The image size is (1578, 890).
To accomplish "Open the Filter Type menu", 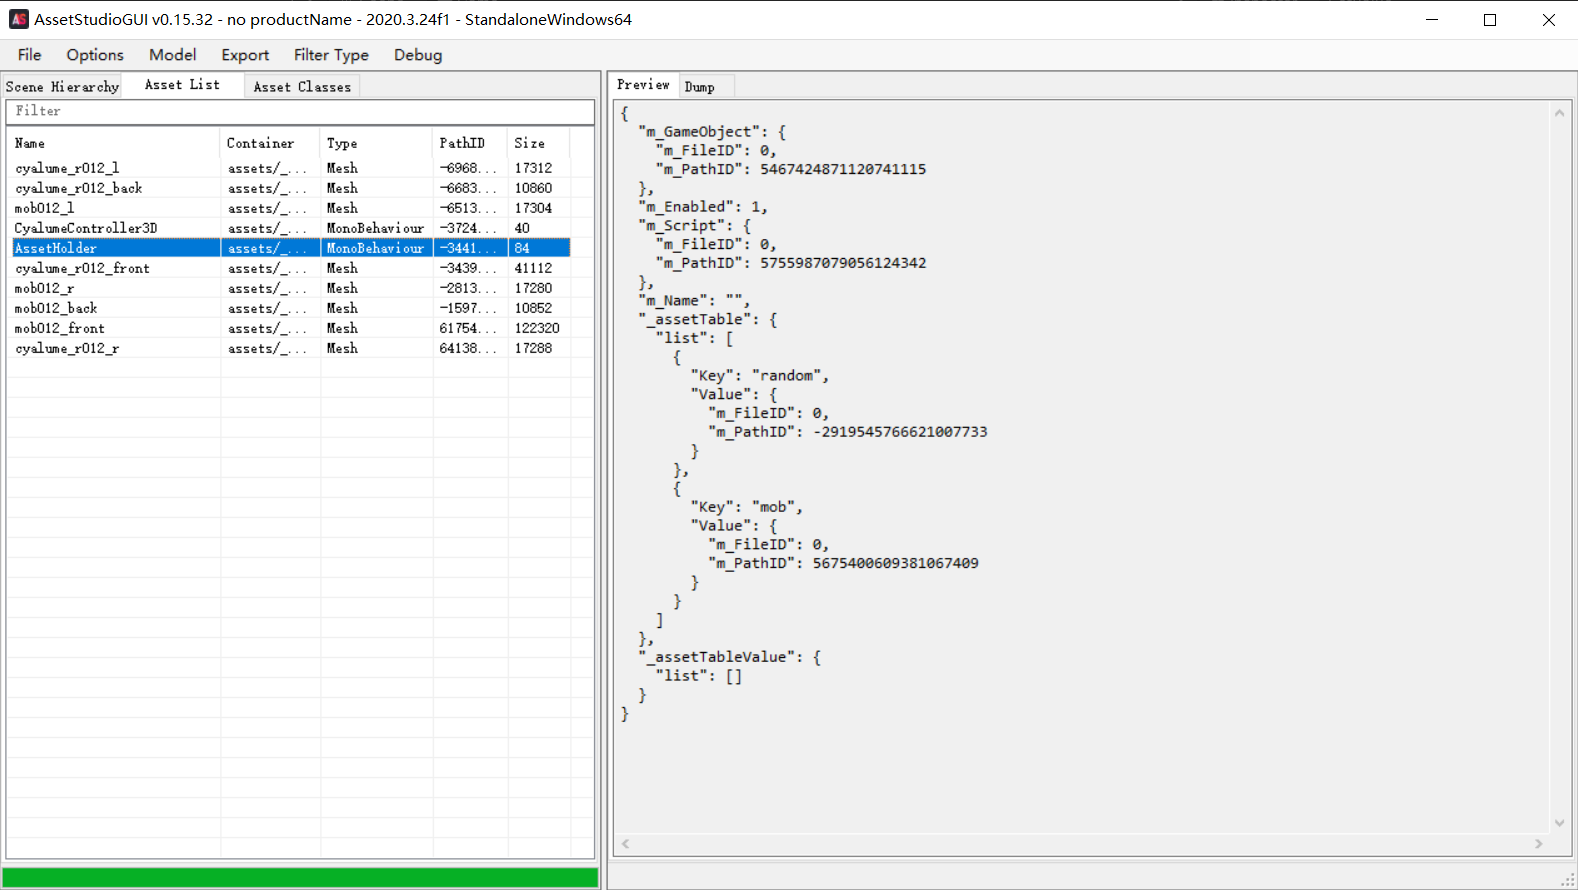I will tap(331, 55).
